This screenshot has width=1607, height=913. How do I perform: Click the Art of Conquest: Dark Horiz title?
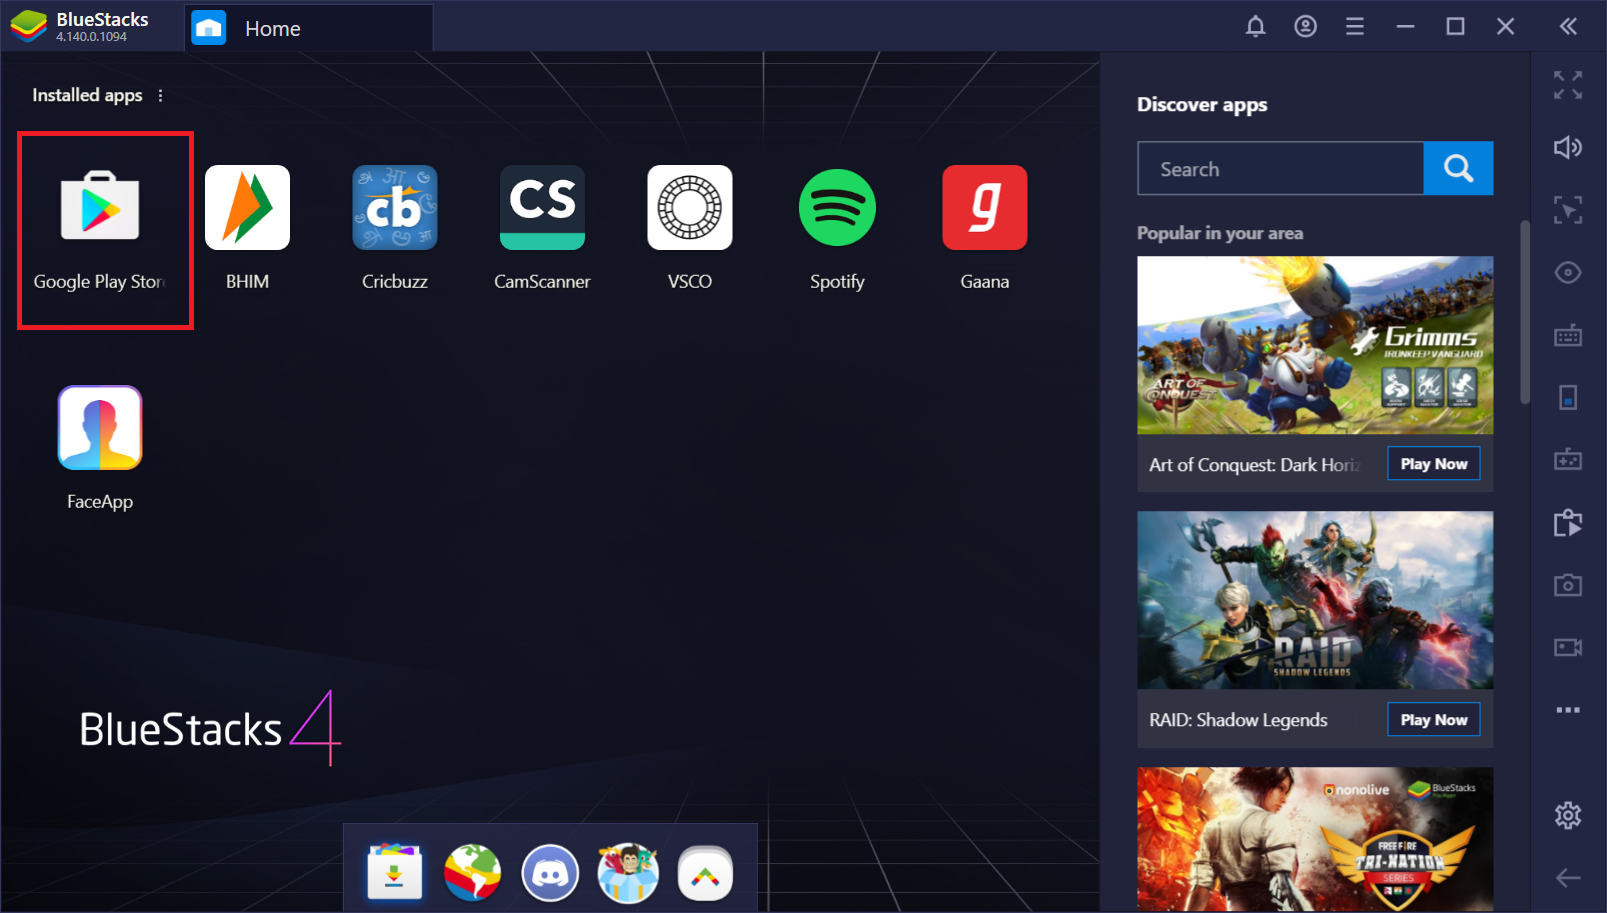1255,465
